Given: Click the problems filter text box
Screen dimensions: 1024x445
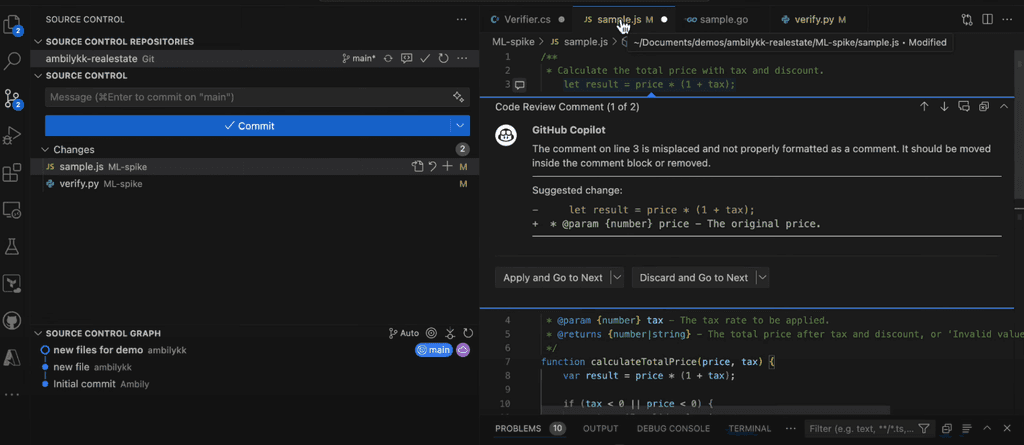Looking at the screenshot, I should click(x=860, y=429).
